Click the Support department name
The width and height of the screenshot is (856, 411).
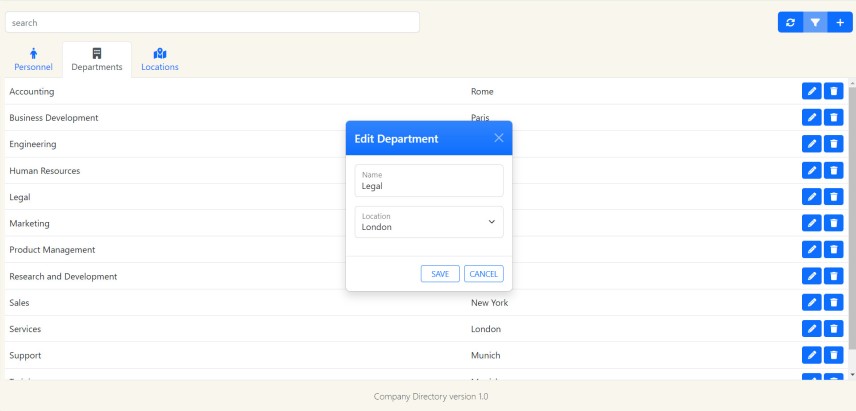25,355
